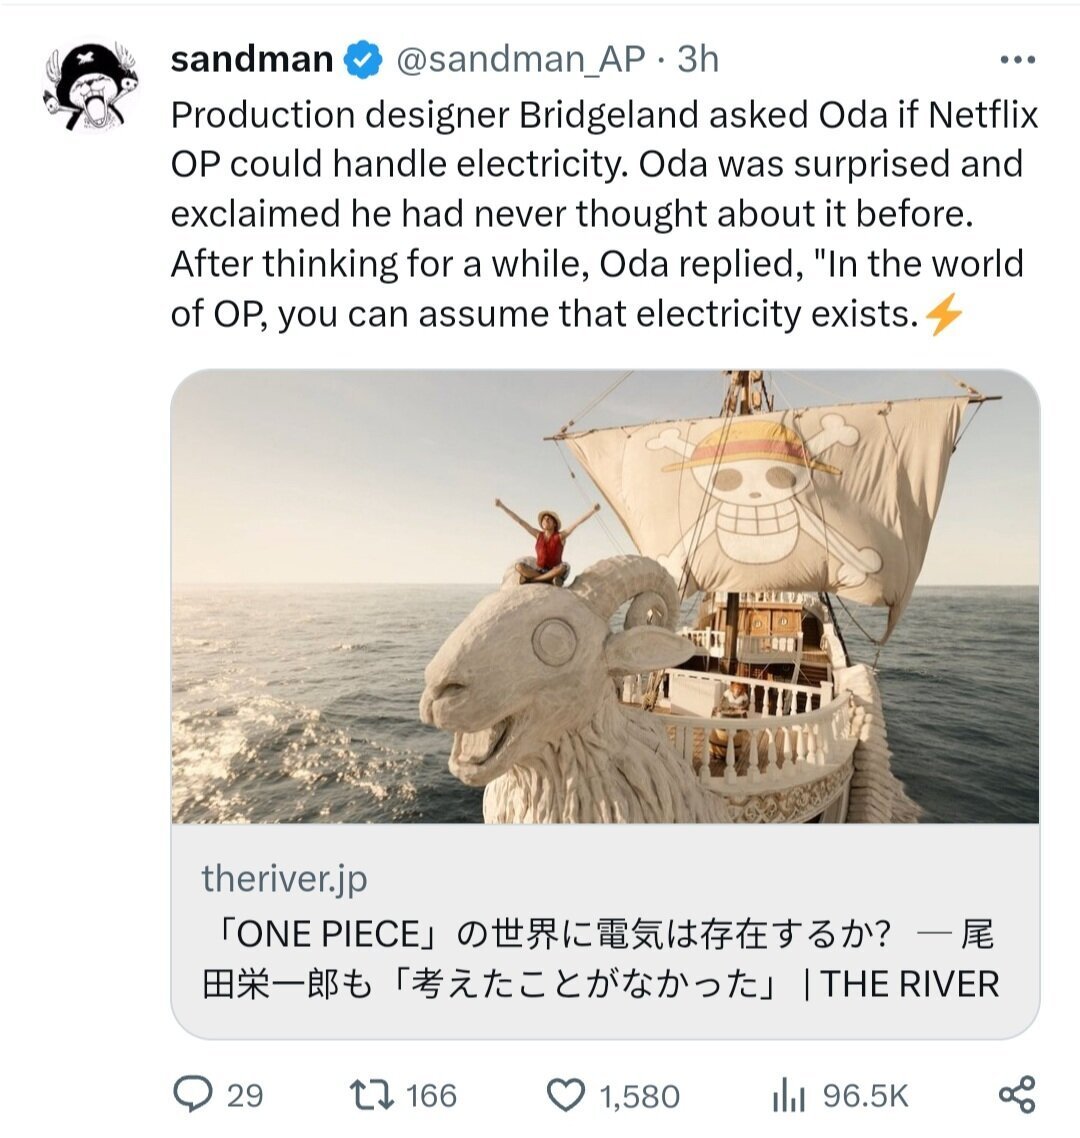Click the tweet text about Oda and electricity
The height and width of the screenshot is (1138, 1080).
pyautogui.click(x=600, y=214)
